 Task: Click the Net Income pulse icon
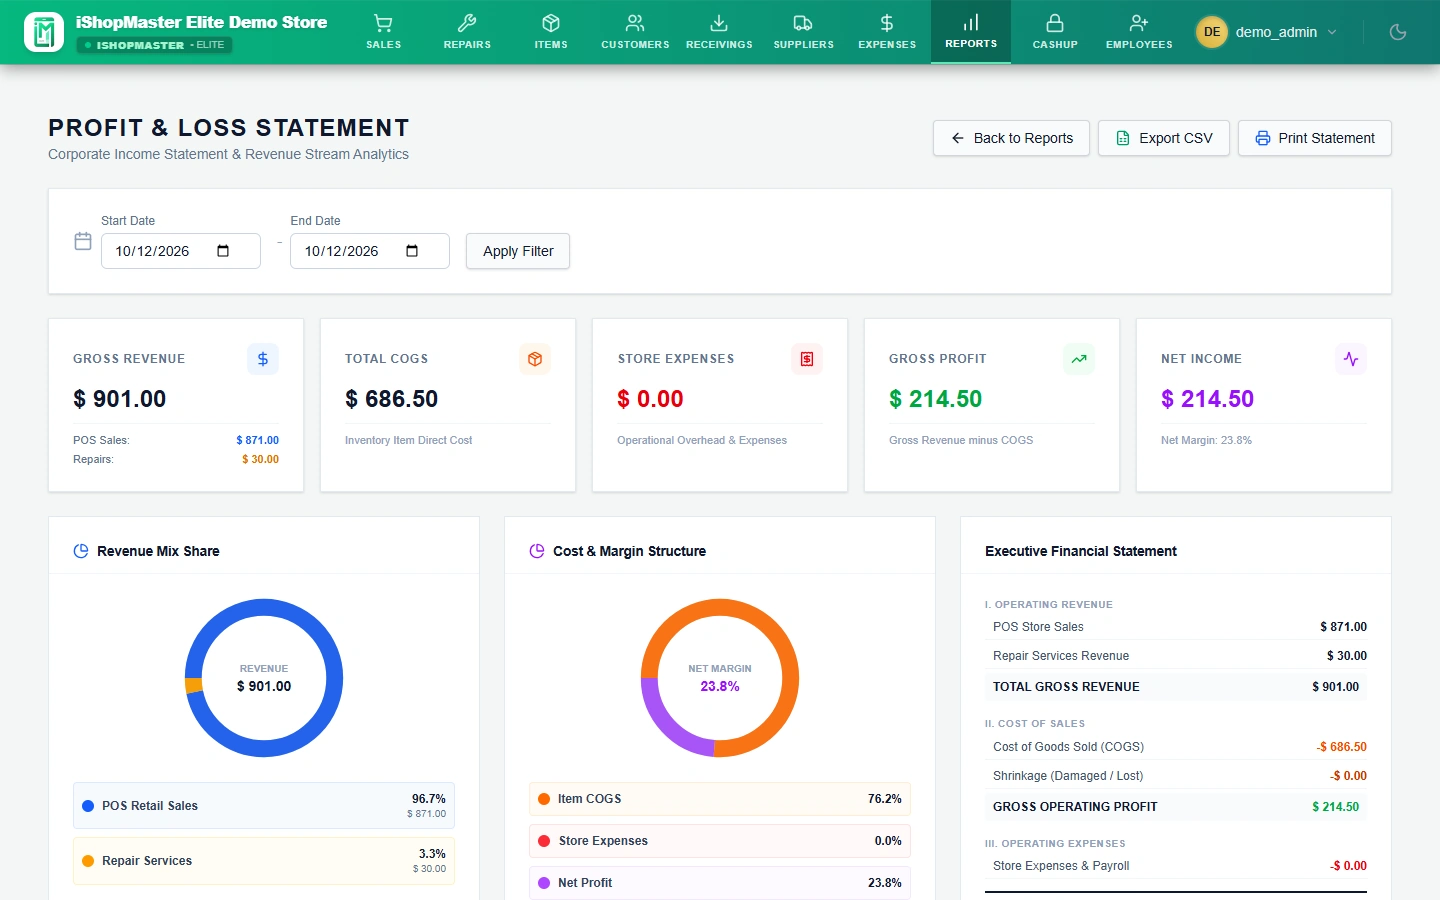point(1351,359)
